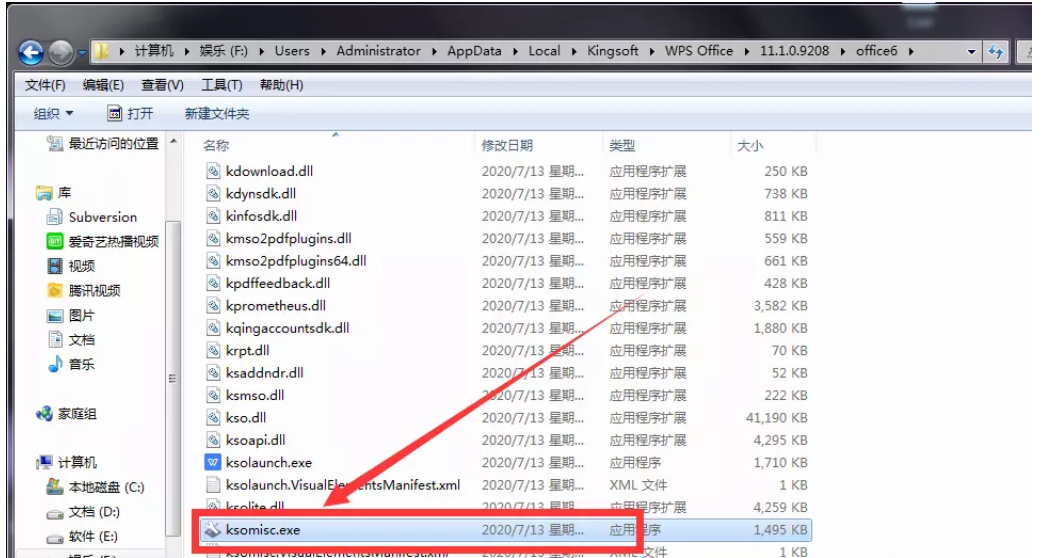Screen dimensions: 1045x558
Task: Select the Users breadcrumb segment
Action: (292, 51)
